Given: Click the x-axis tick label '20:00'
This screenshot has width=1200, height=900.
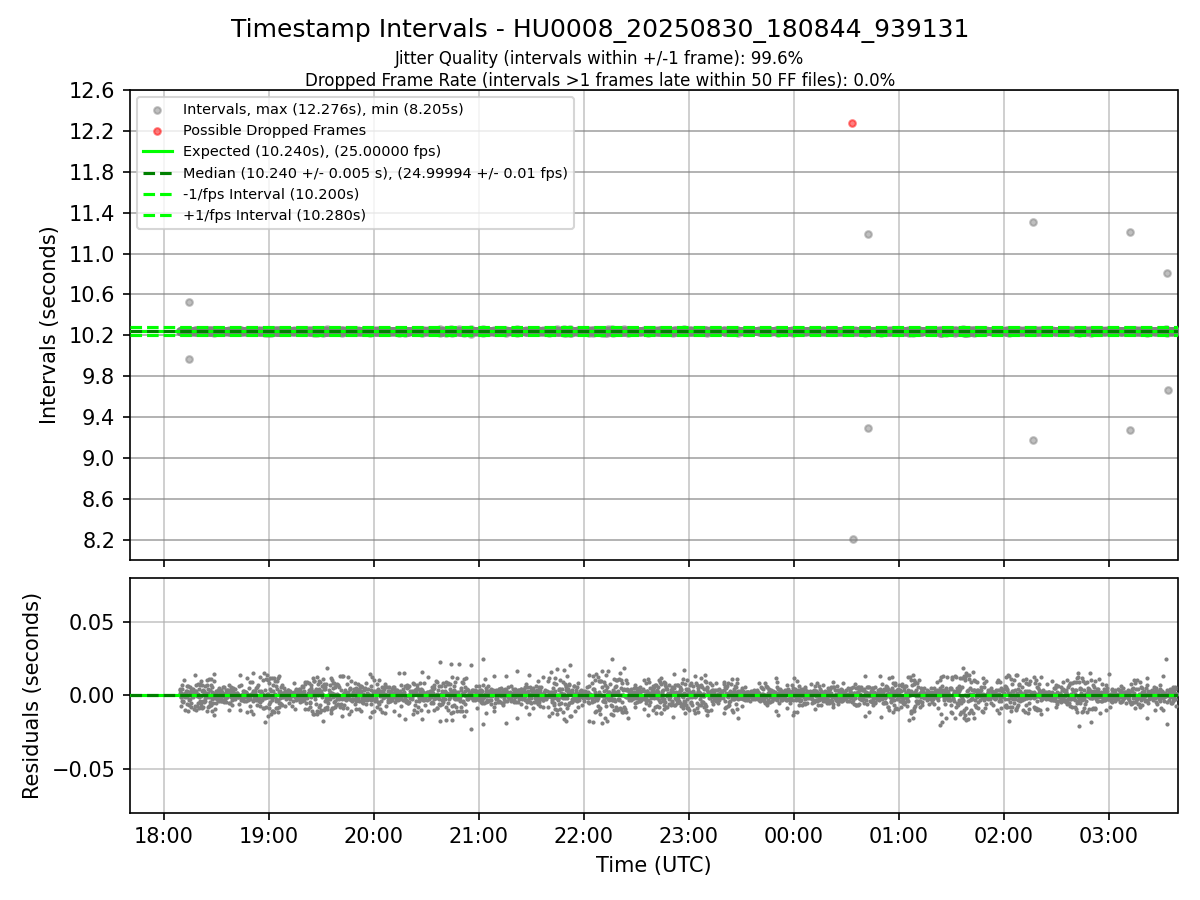Looking at the screenshot, I should click(x=374, y=834).
